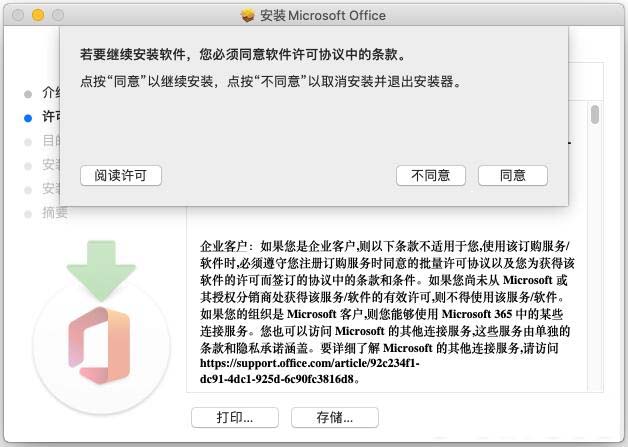This screenshot has width=628, height=447.
Task: Click the first 安装 step bullet dot
Action: point(28,166)
